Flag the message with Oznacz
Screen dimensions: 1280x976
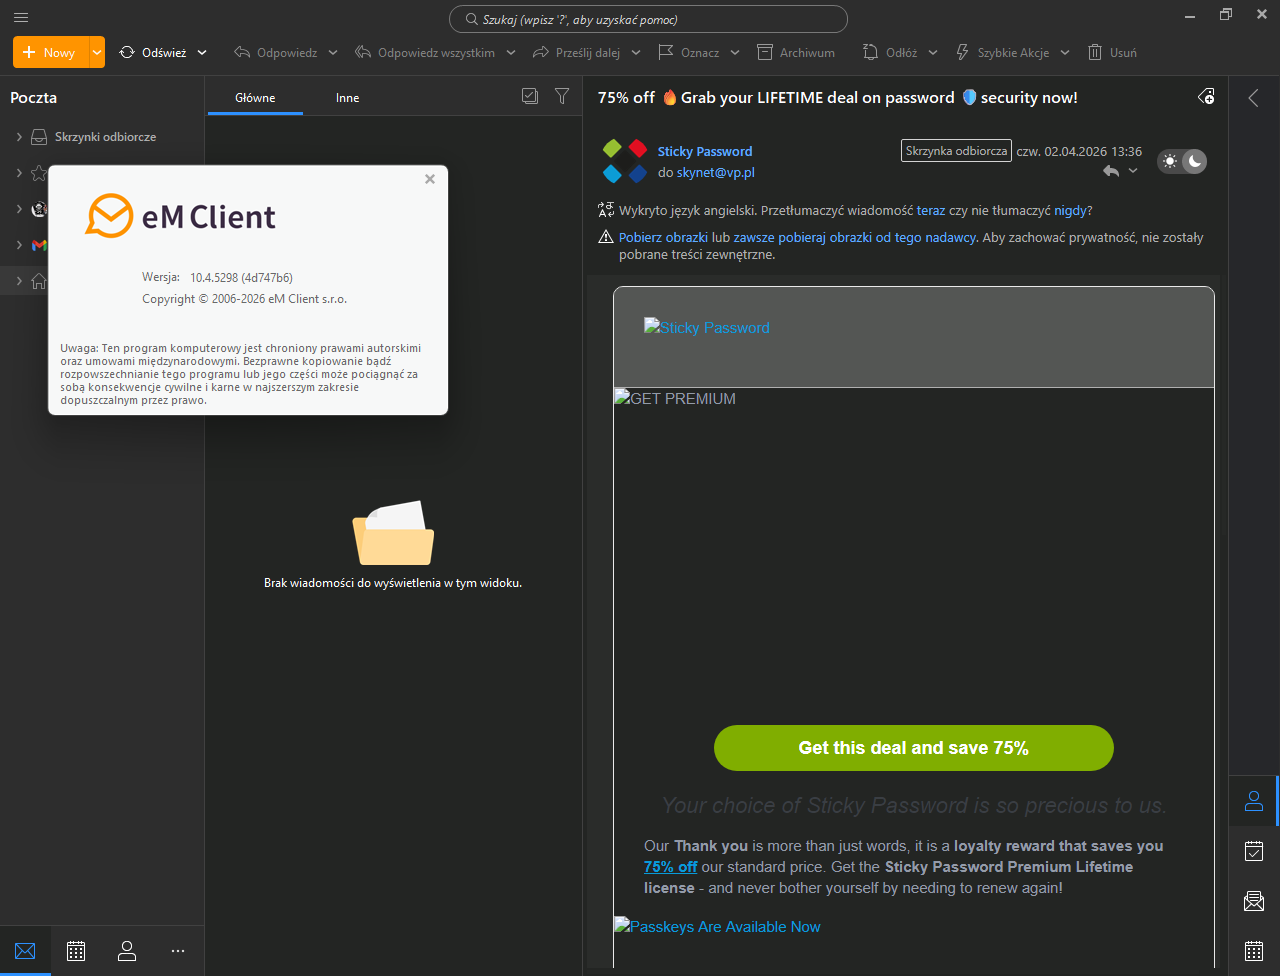click(x=689, y=52)
